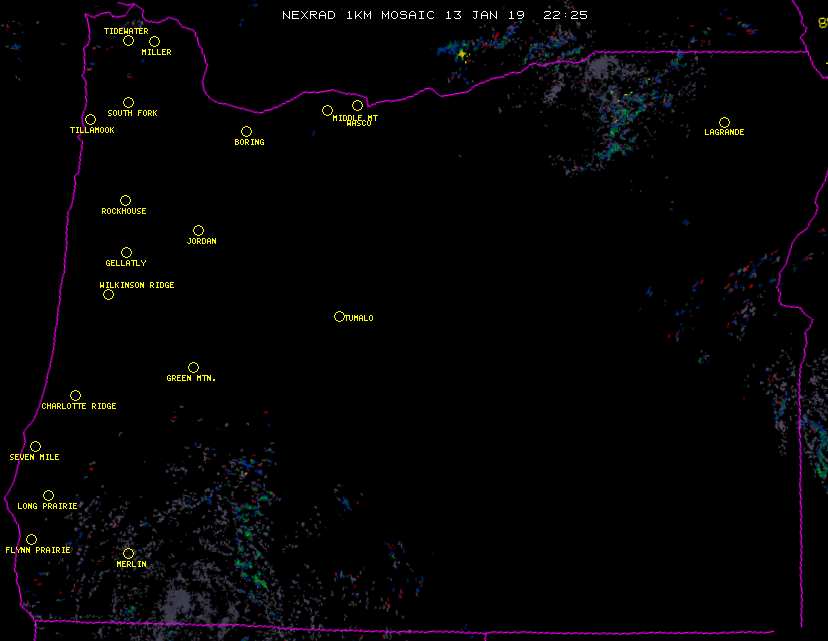Image resolution: width=828 pixels, height=641 pixels.
Task: Click the Tidewater station circle marker
Action: 128,40
